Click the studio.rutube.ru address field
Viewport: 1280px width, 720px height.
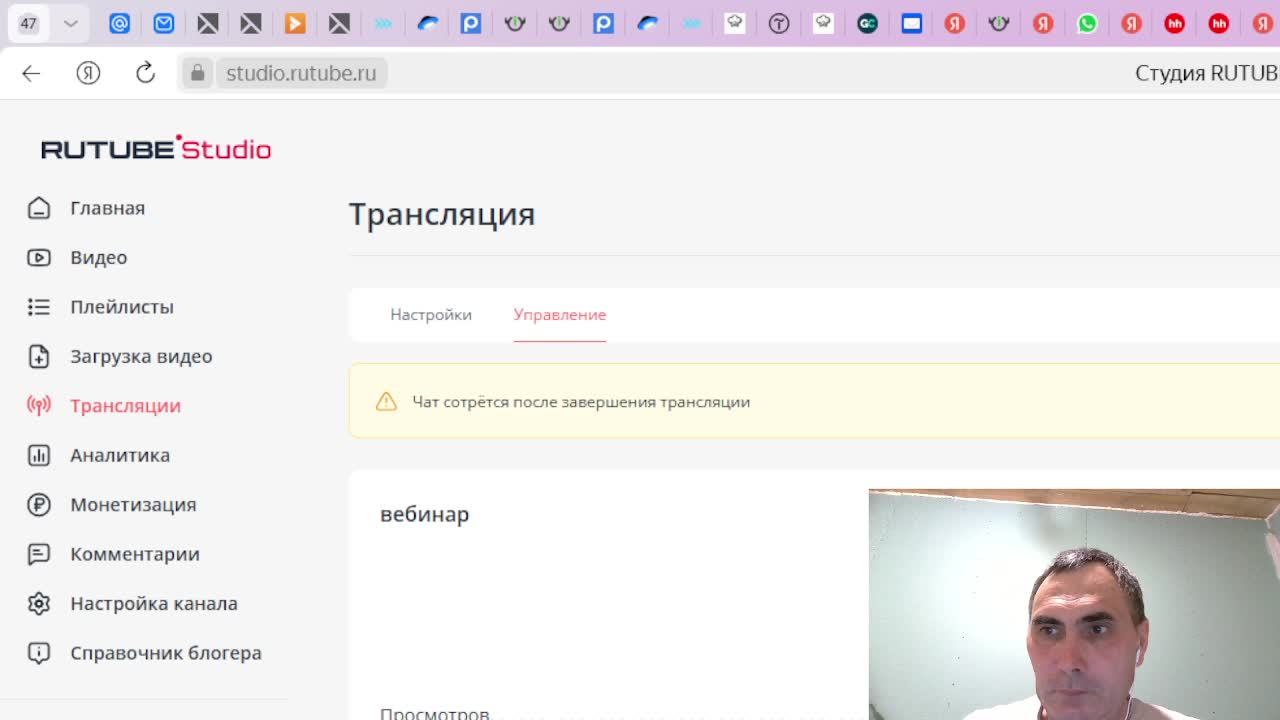301,73
